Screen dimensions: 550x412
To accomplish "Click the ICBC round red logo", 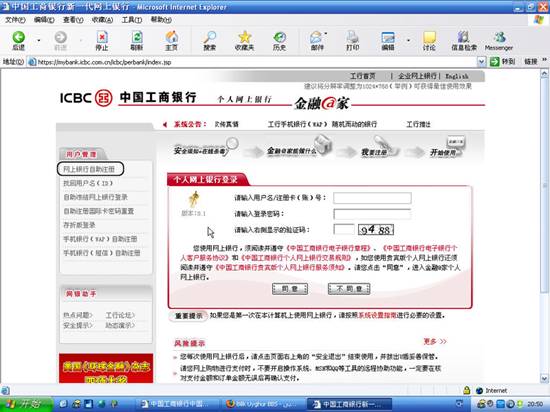I will coord(104,98).
